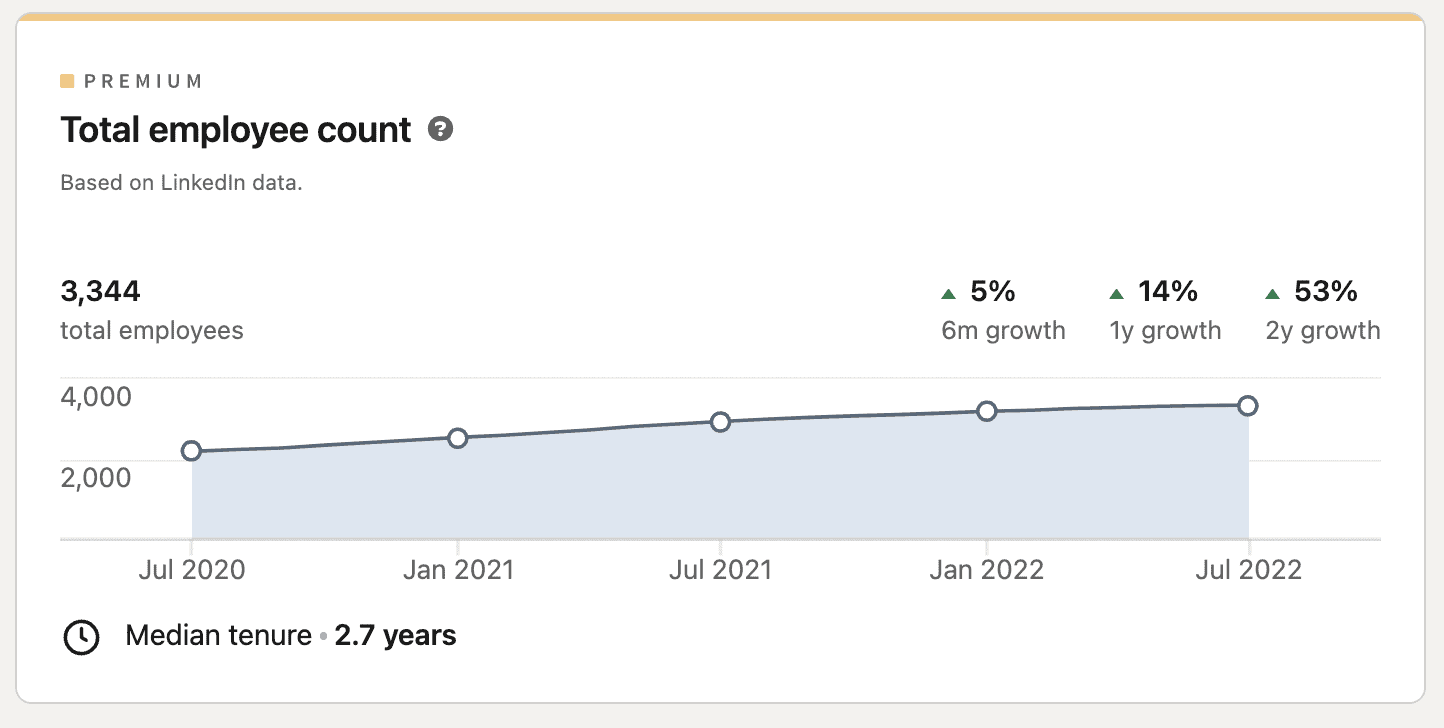
Task: Select the small dot before 2.7 years
Action: coord(322,636)
